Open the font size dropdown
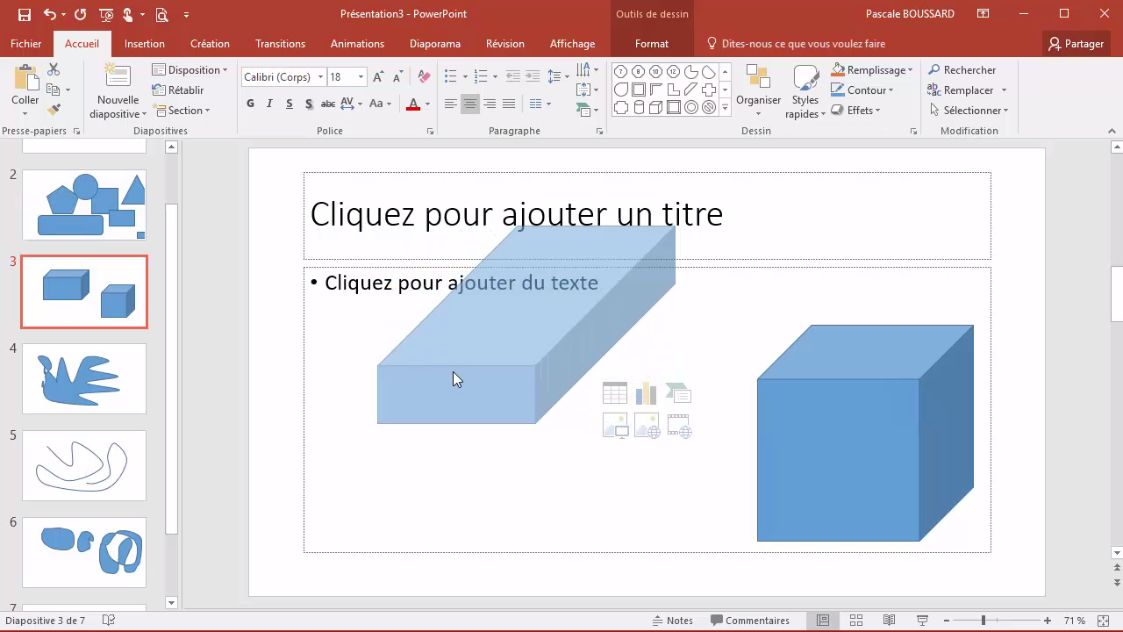Screen dimensions: 1123x632 click(x=359, y=76)
